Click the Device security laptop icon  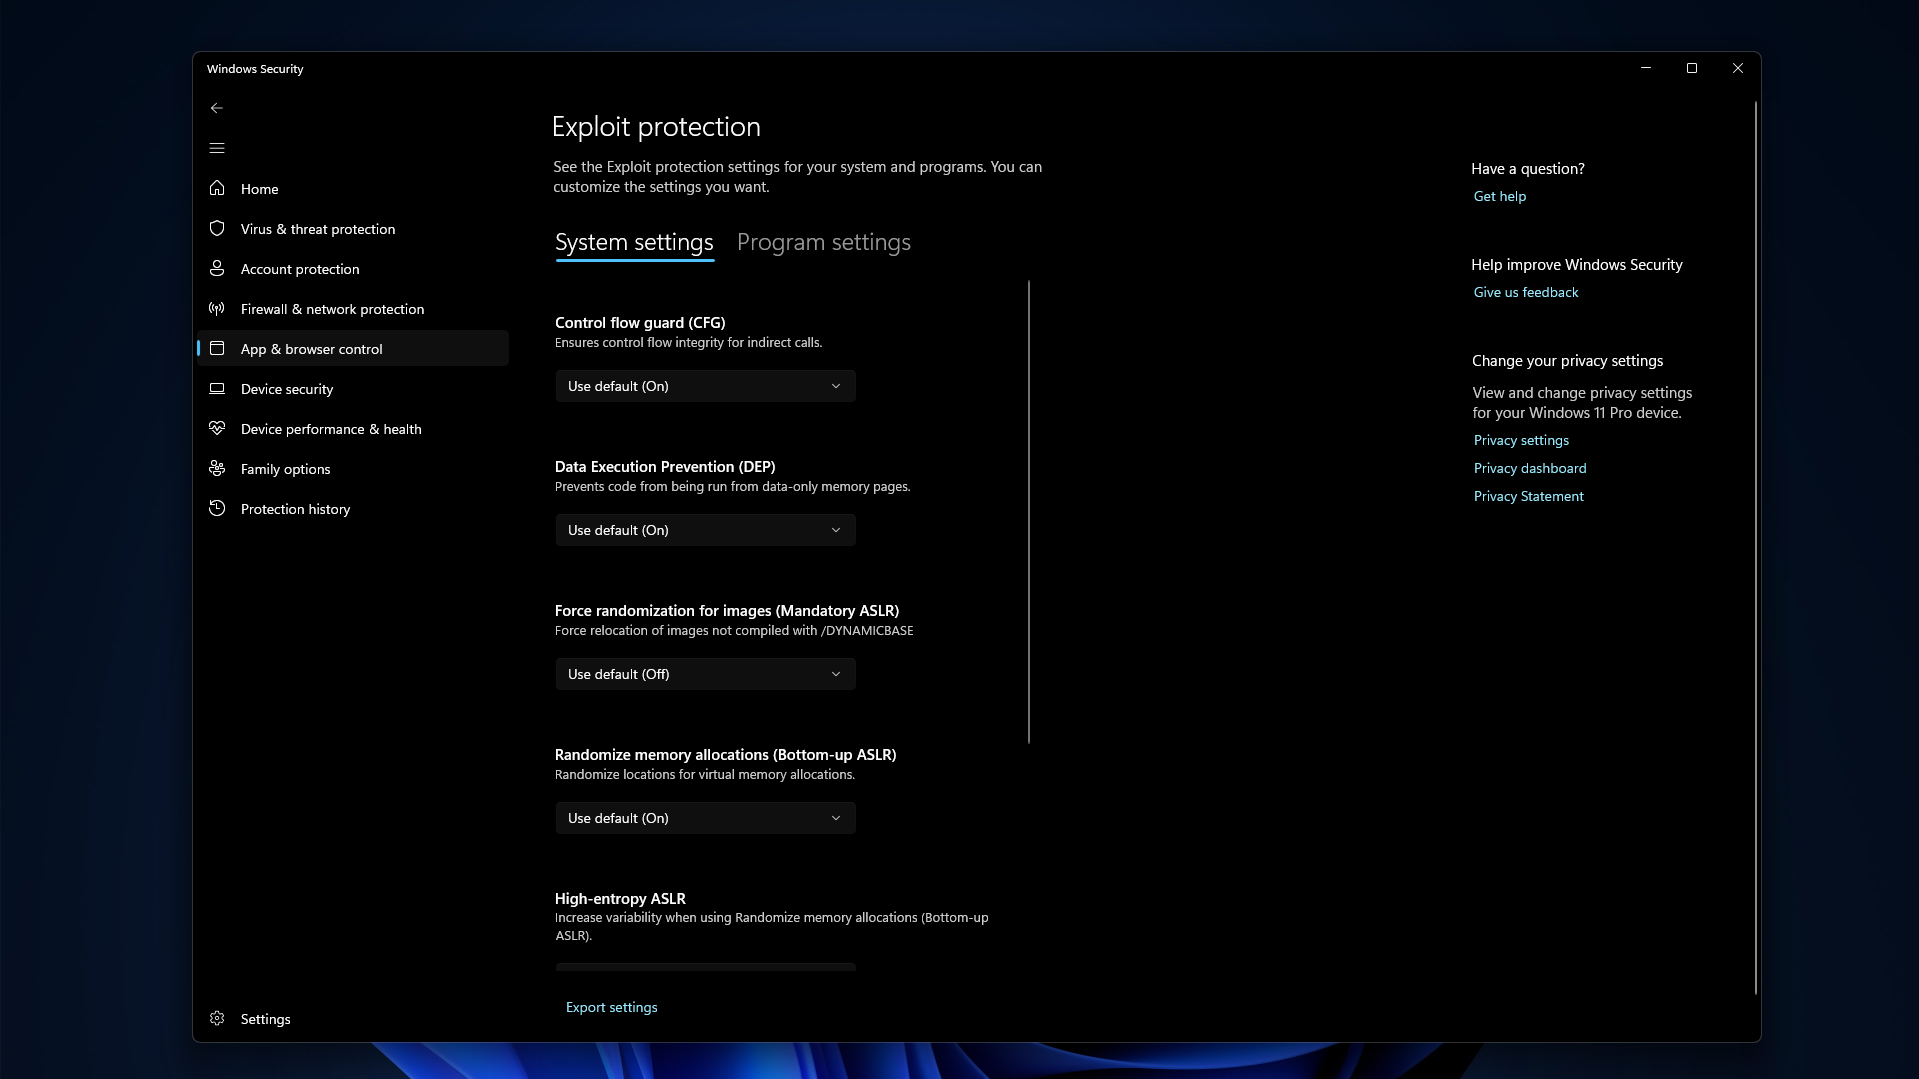tap(217, 388)
